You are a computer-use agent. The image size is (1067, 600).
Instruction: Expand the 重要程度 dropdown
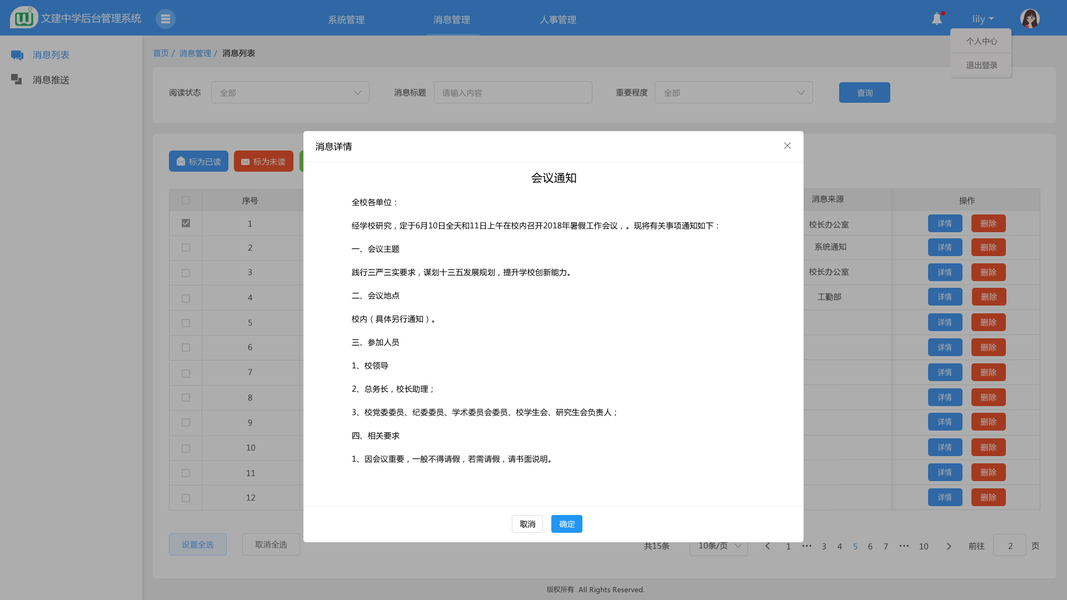click(x=734, y=93)
